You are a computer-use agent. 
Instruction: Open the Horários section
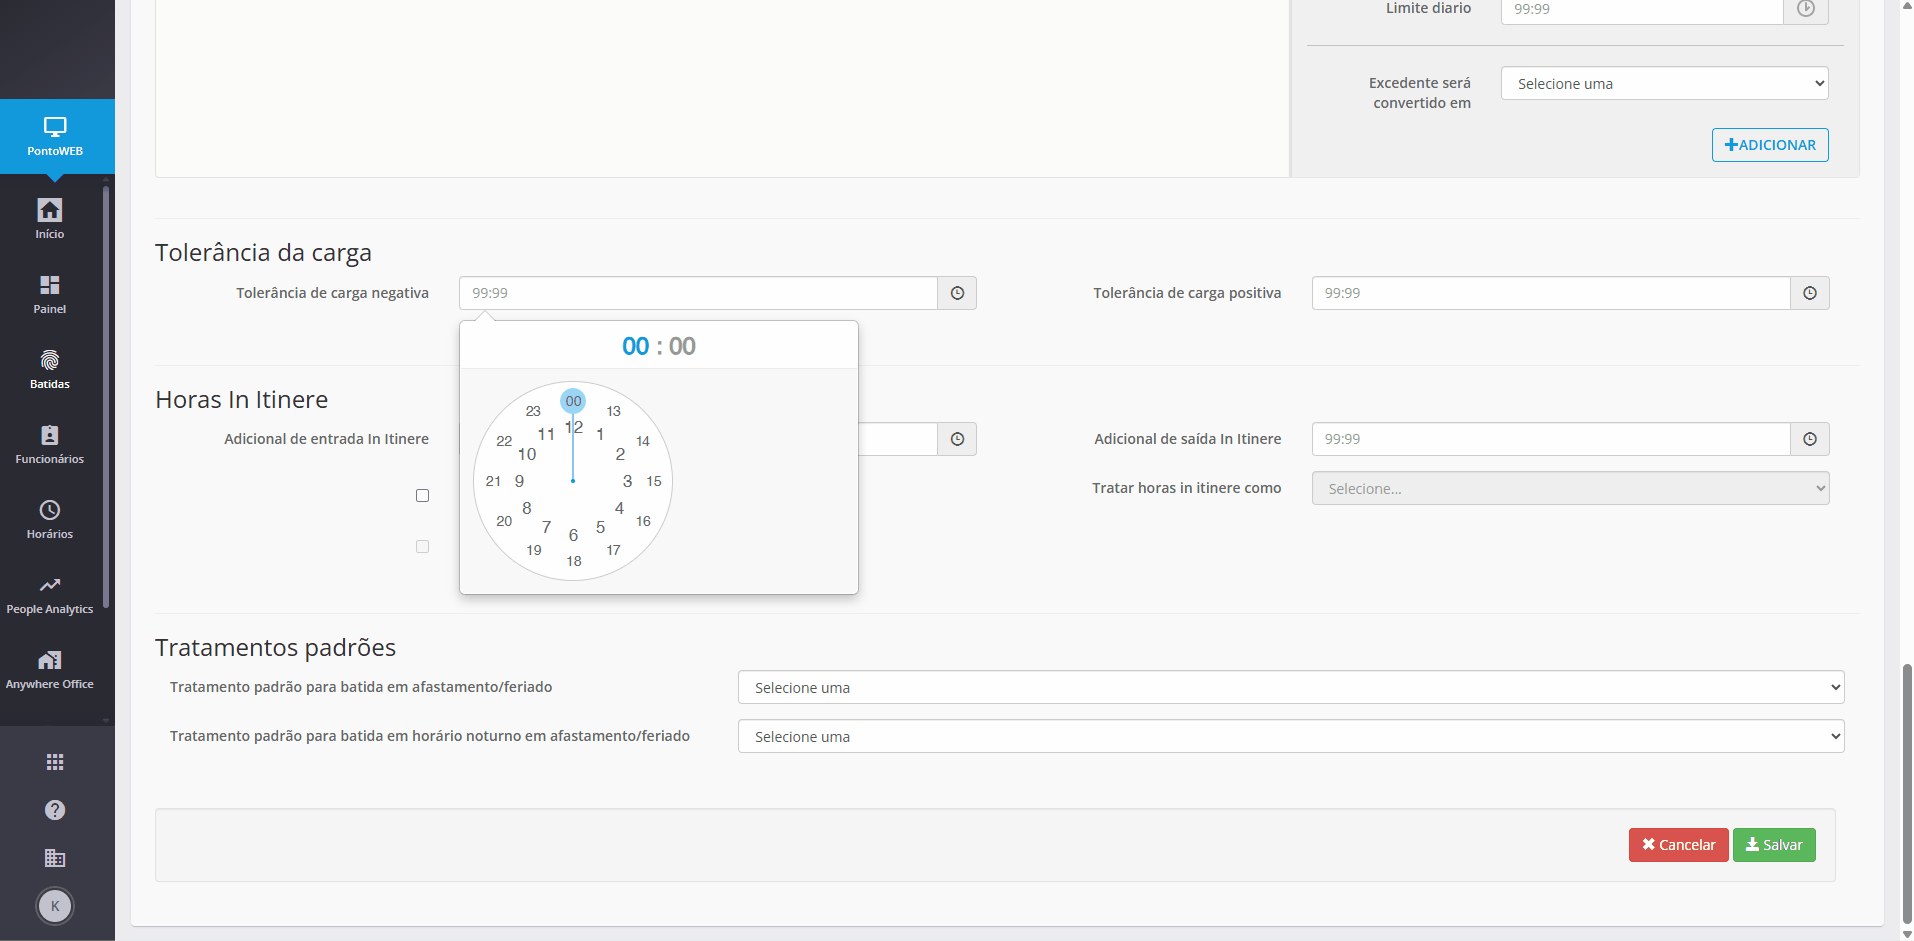(50, 519)
